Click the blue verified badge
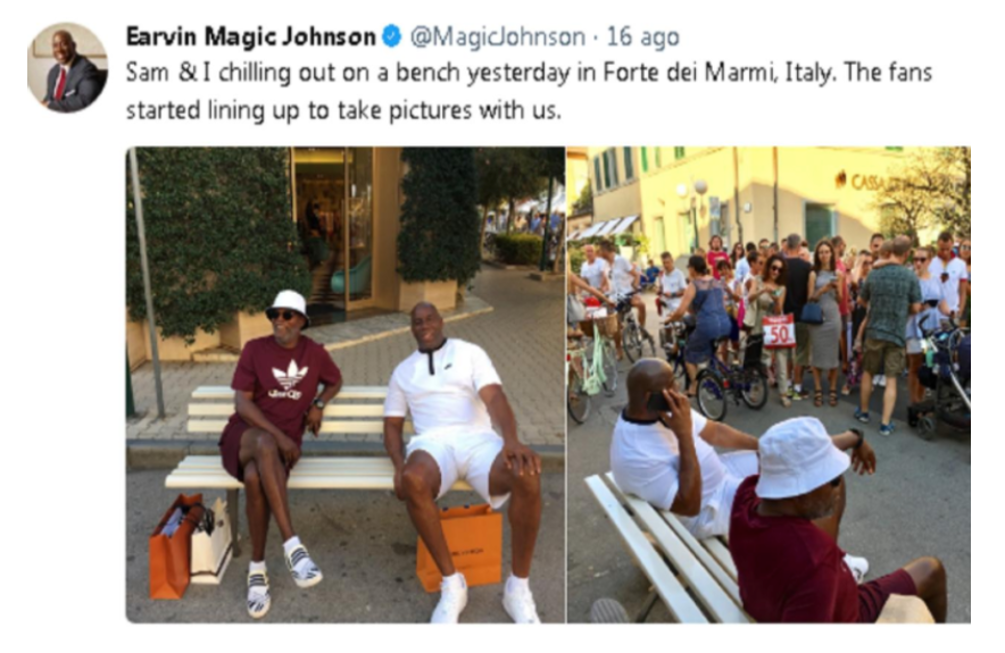This screenshot has width=1005, height=653. pyautogui.click(x=392, y=37)
